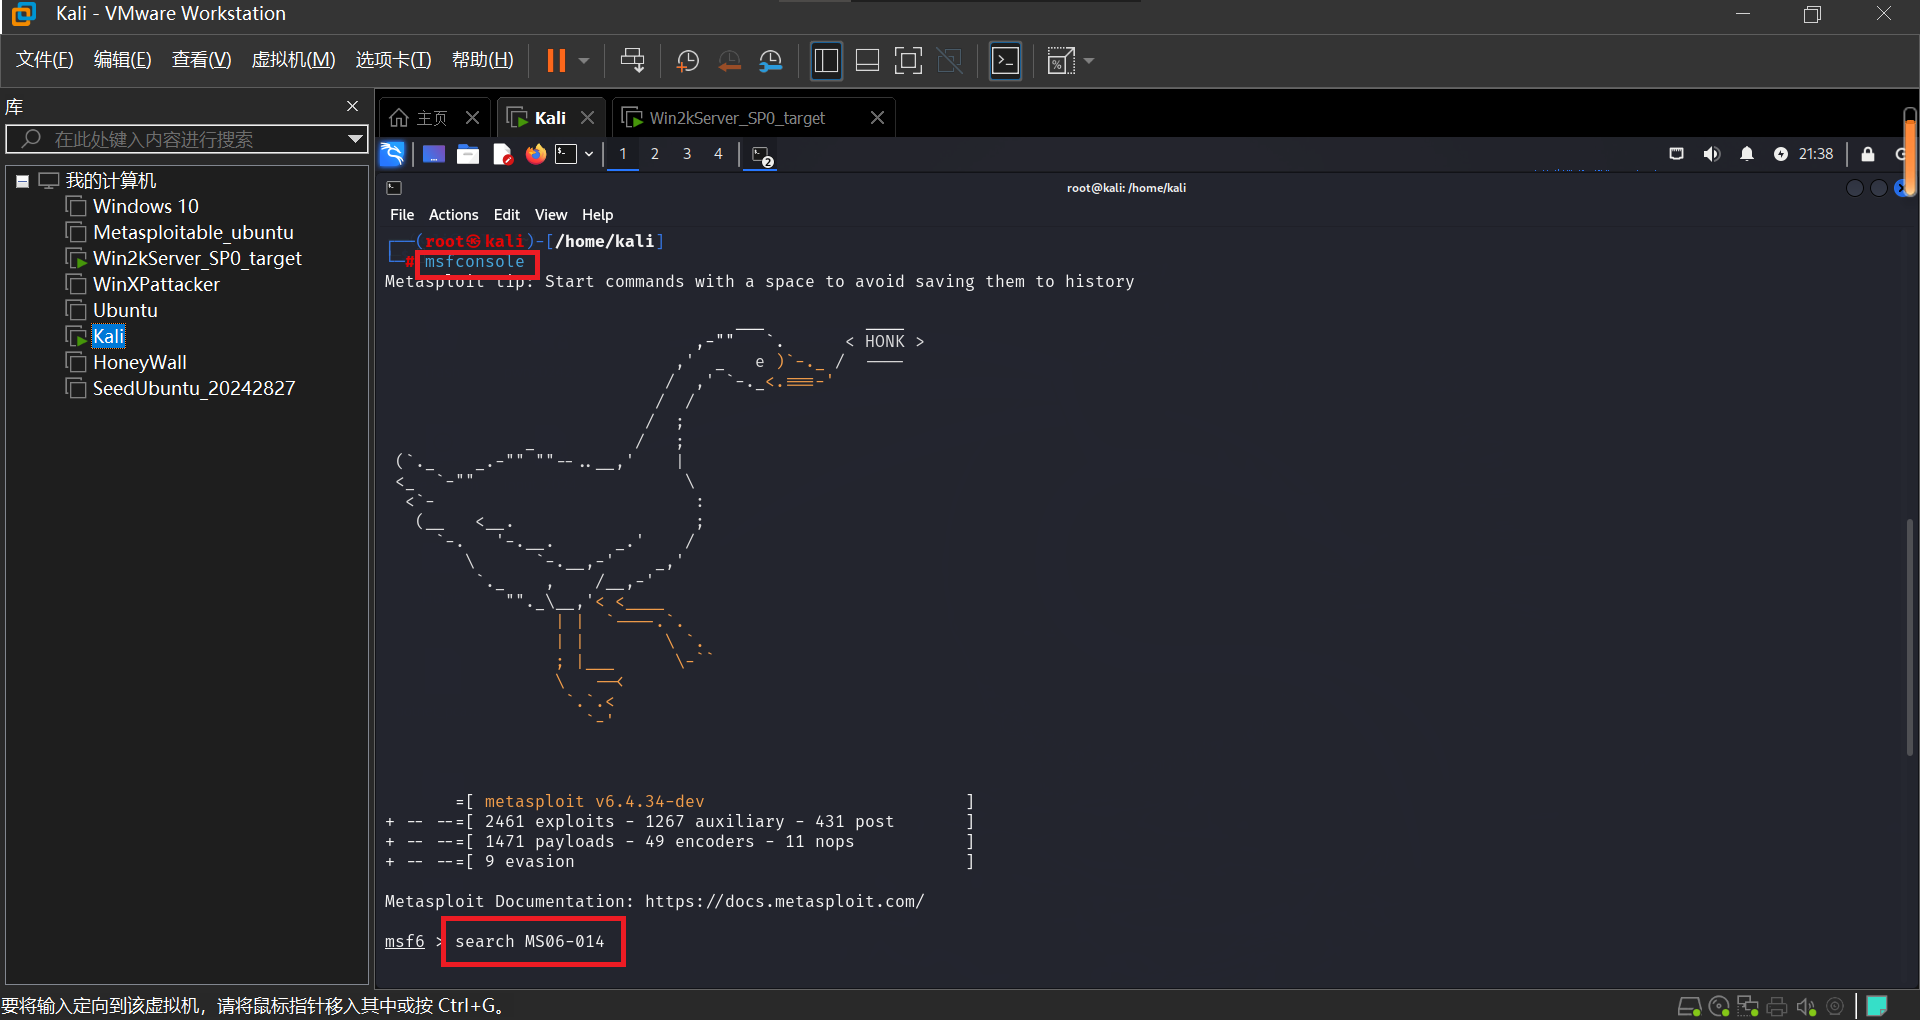
Task: Open the terminal View menu
Action: pos(551,215)
